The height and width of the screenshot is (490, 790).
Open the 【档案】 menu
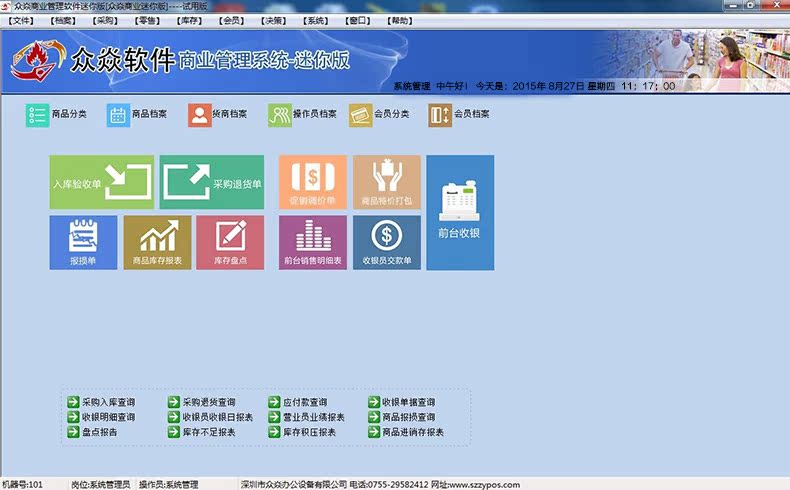(x=63, y=21)
